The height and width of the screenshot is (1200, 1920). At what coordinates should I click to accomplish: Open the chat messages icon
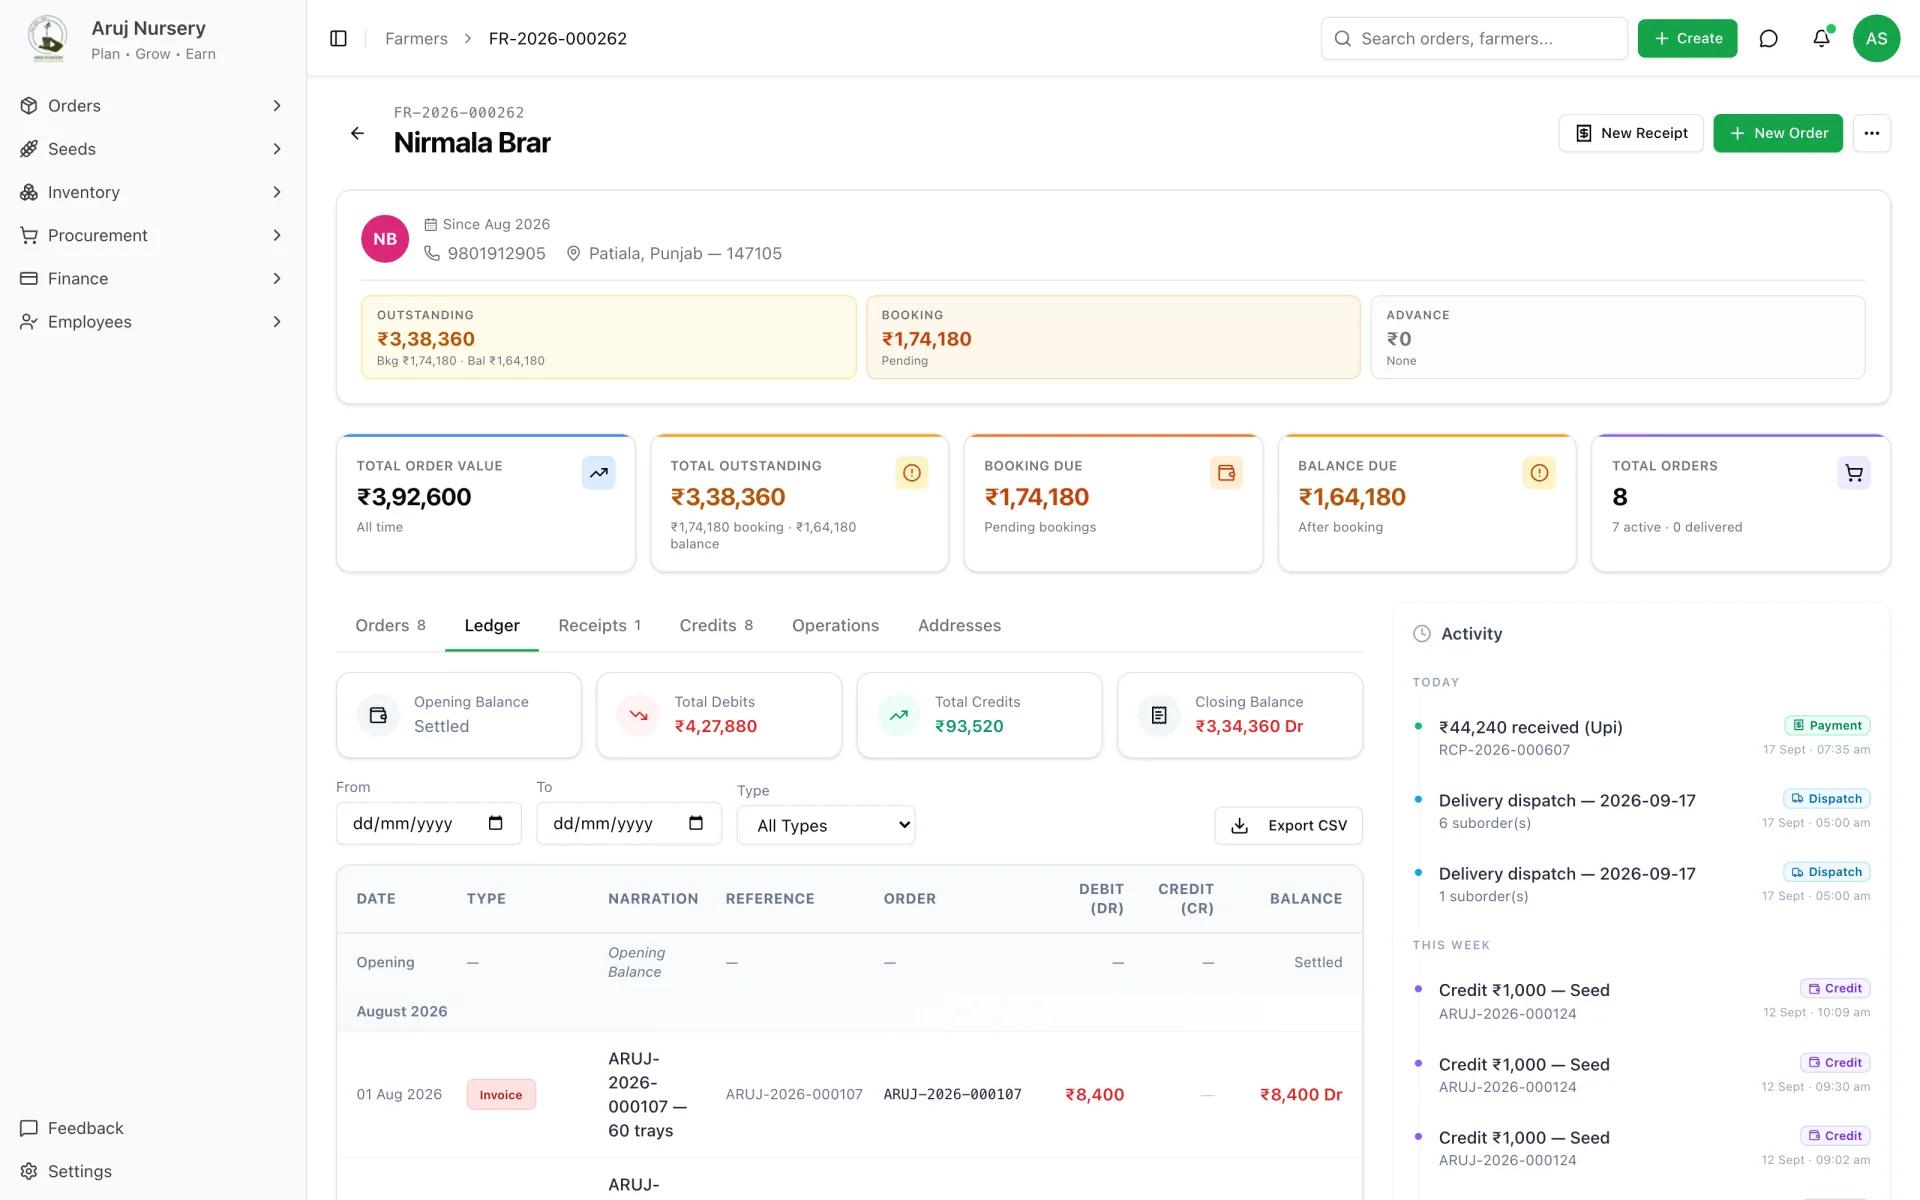click(x=1768, y=38)
